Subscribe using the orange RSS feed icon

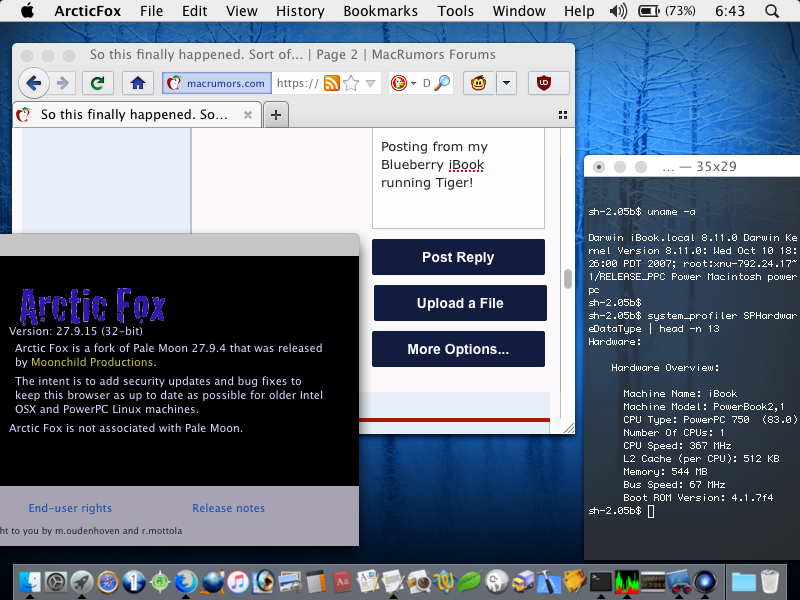332,83
